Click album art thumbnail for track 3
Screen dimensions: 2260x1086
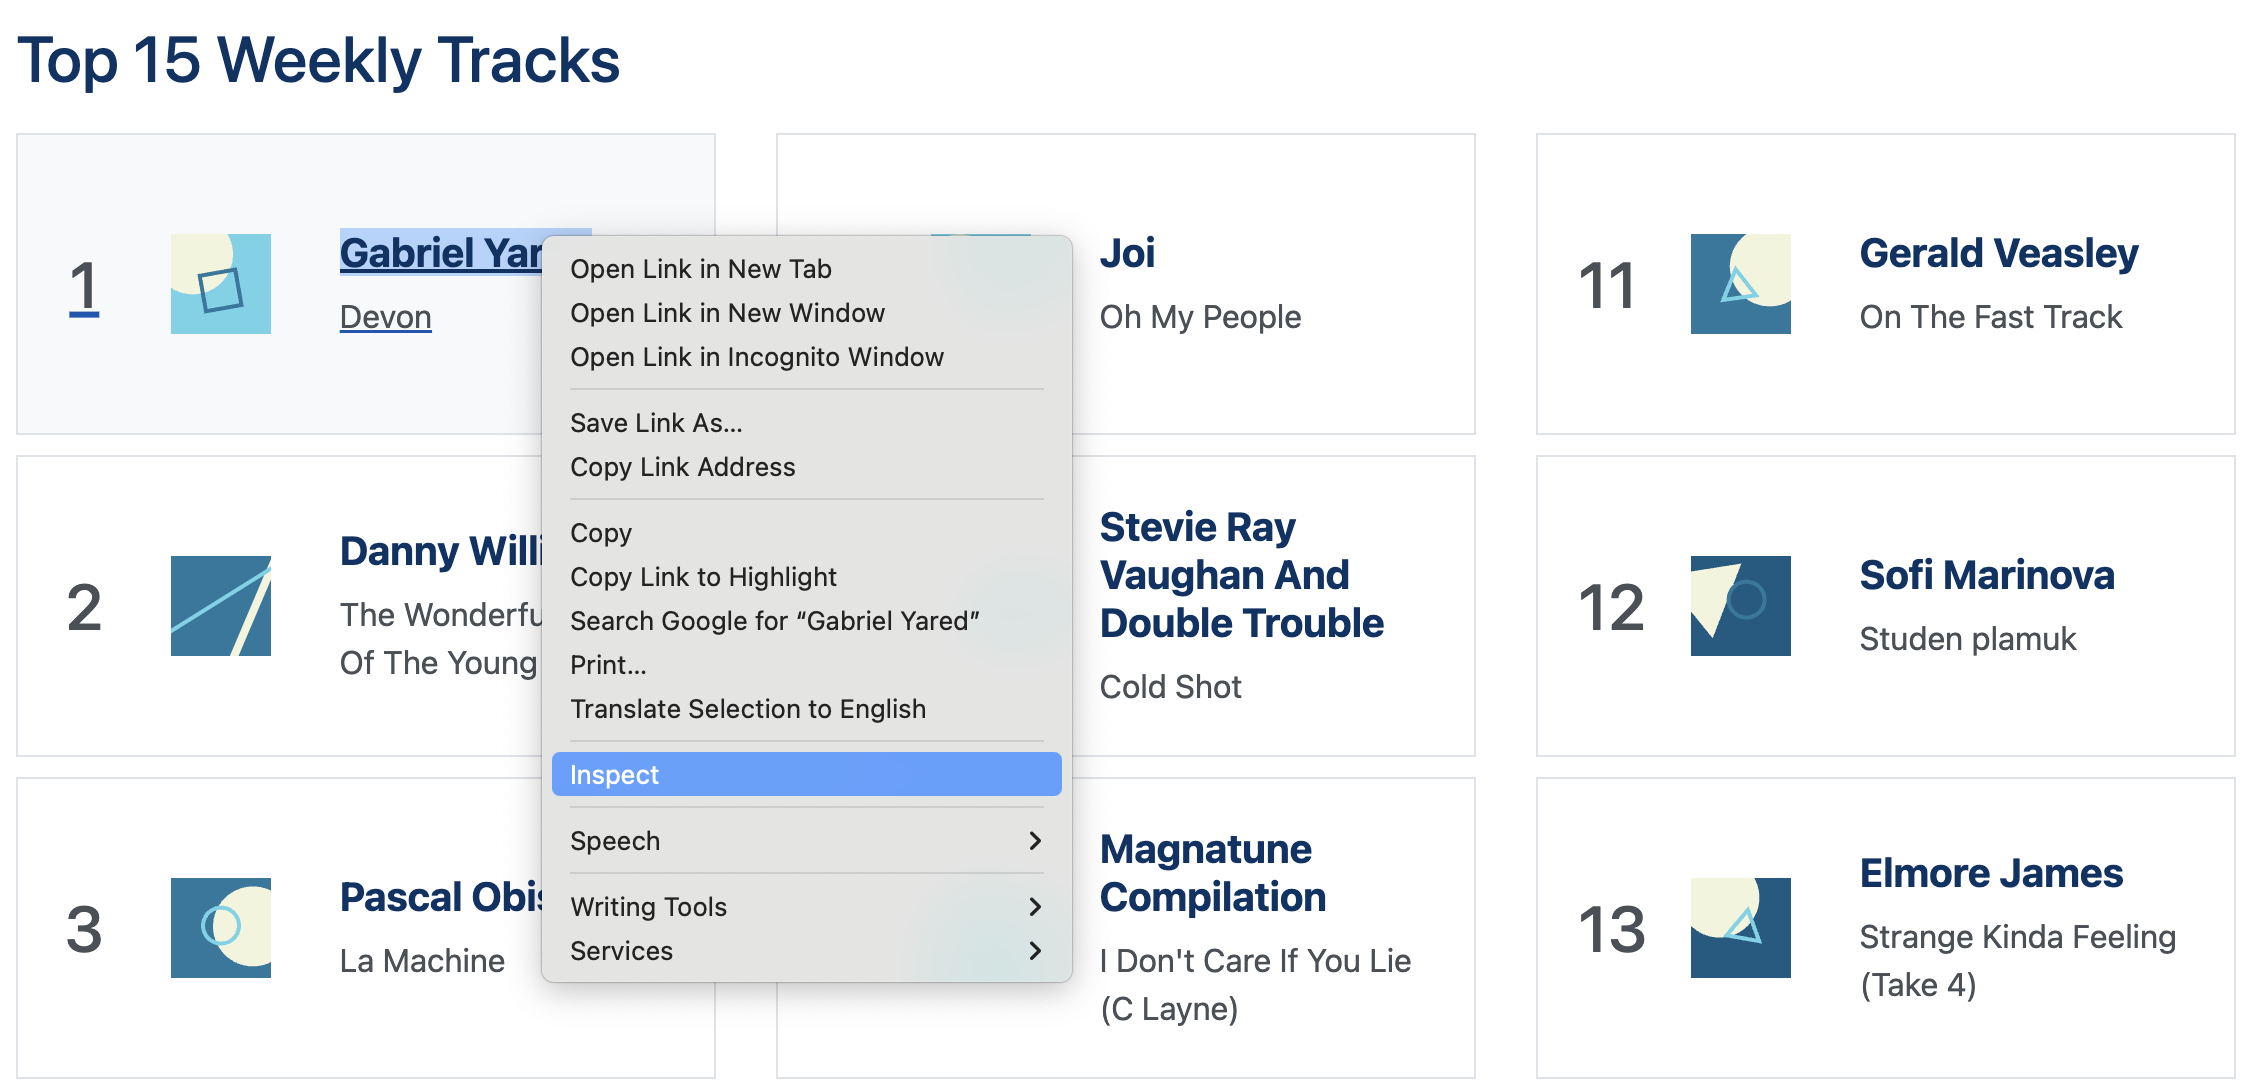click(x=221, y=928)
